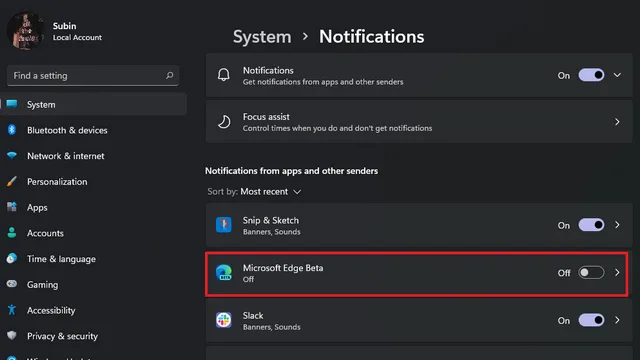Toggle Snip & Sketch notifications off

click(x=591, y=225)
